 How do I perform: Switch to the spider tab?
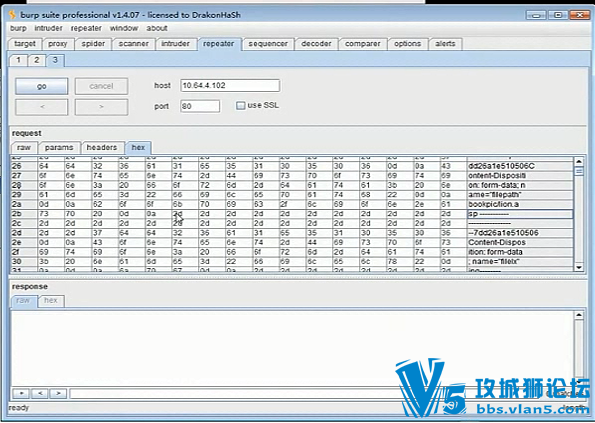[93, 44]
